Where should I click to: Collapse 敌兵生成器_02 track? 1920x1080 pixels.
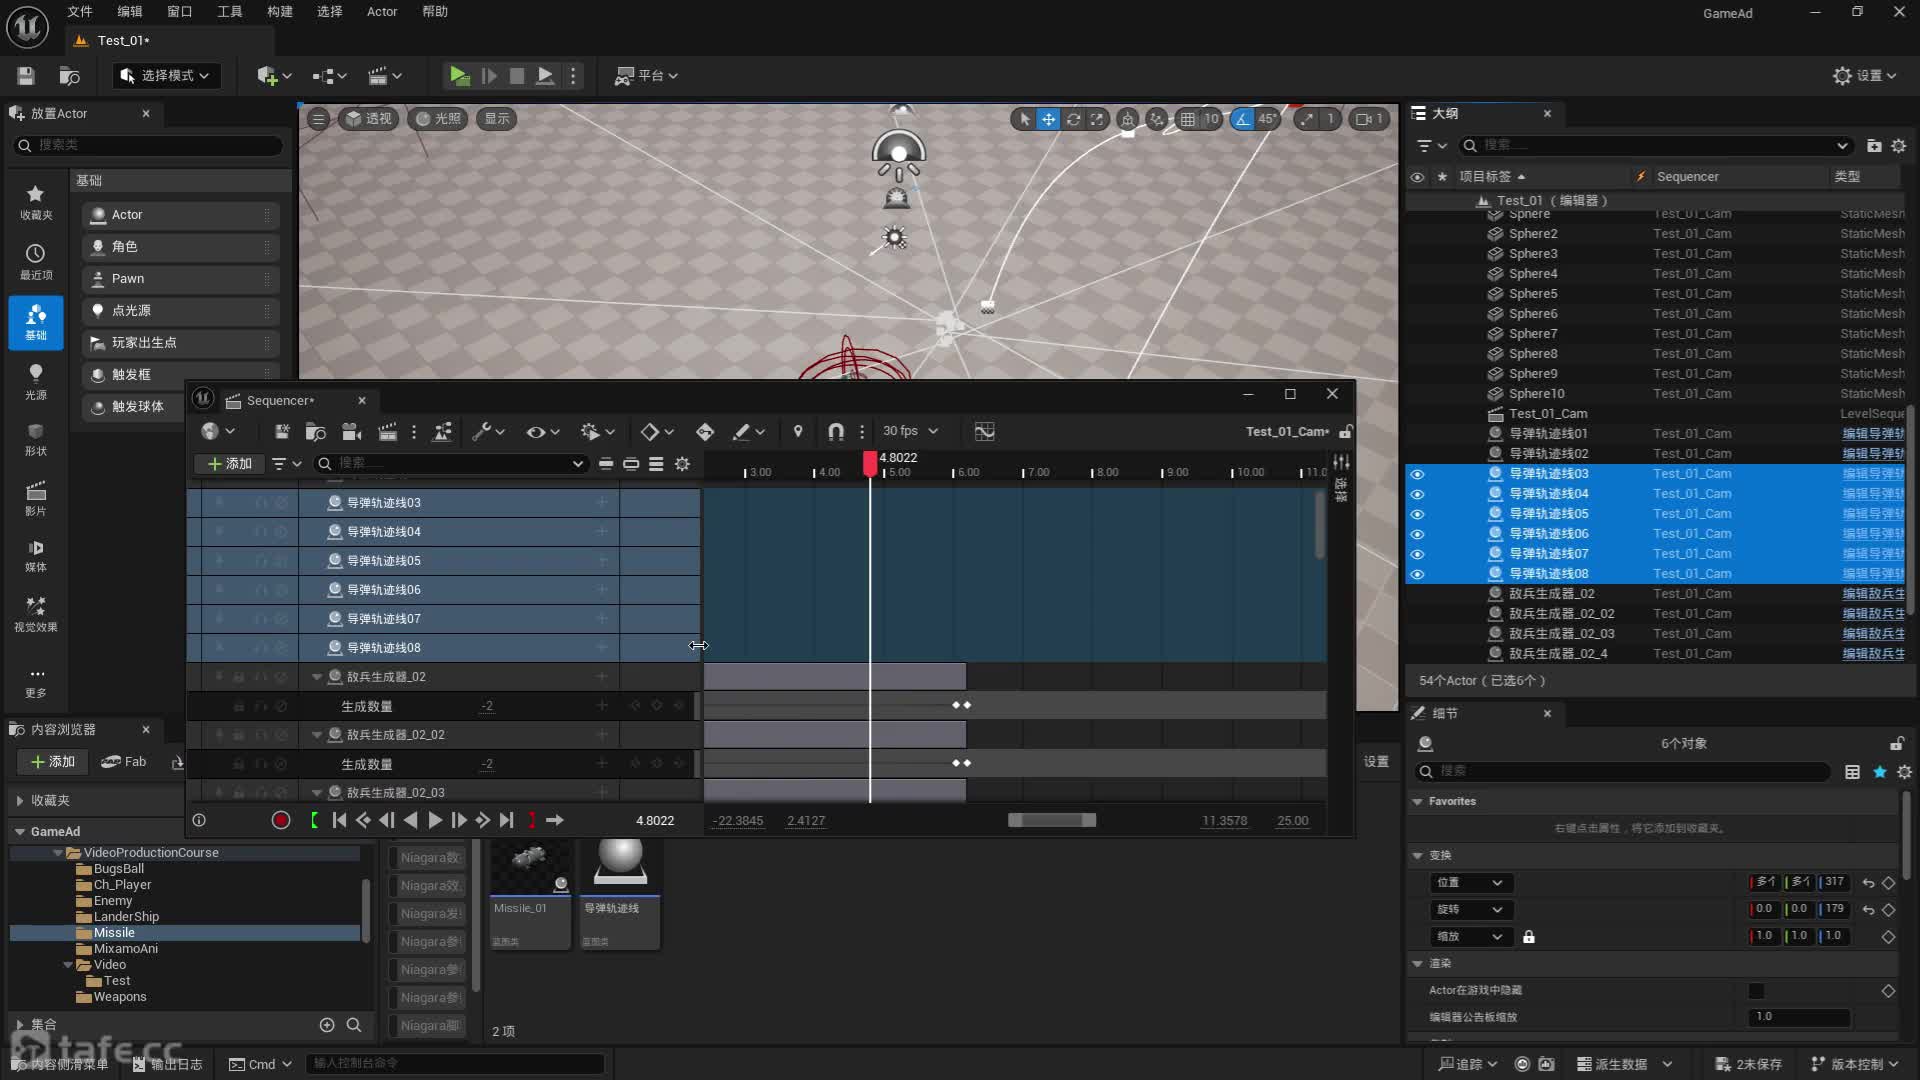(x=317, y=677)
